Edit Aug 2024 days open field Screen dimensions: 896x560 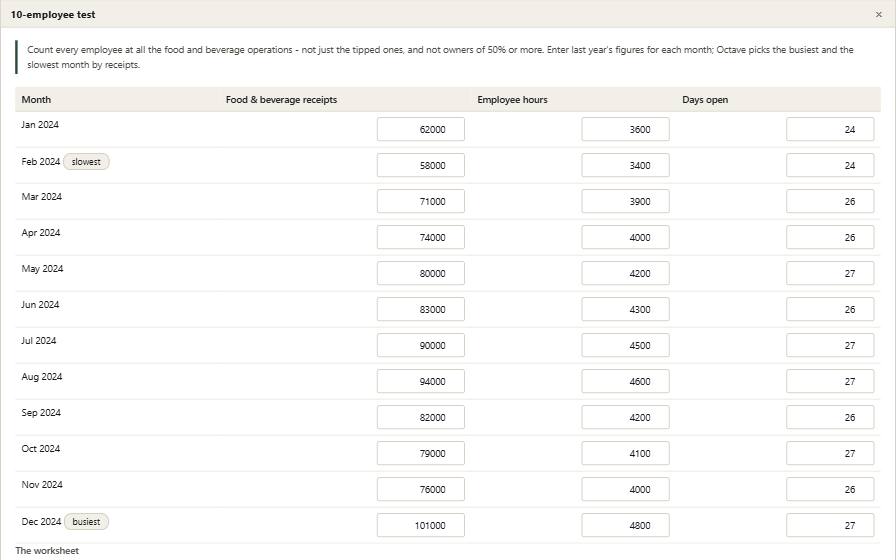(830, 381)
